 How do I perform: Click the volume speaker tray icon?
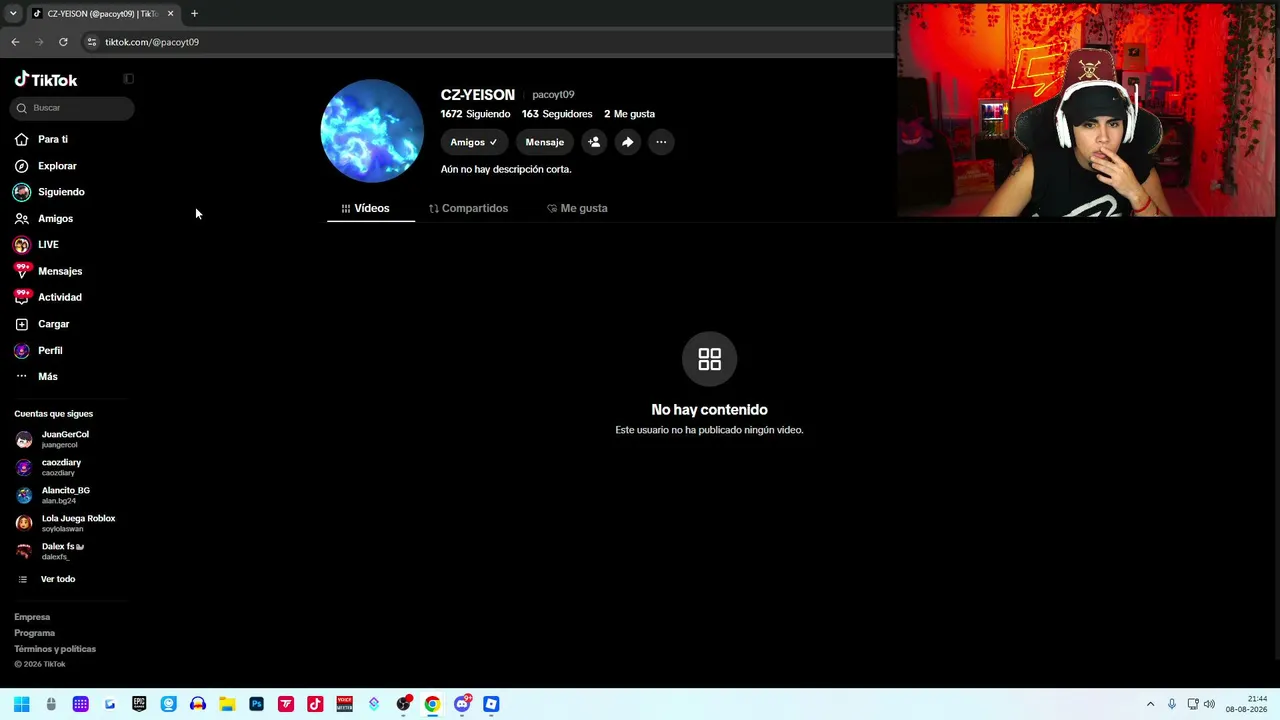pyautogui.click(x=1209, y=704)
